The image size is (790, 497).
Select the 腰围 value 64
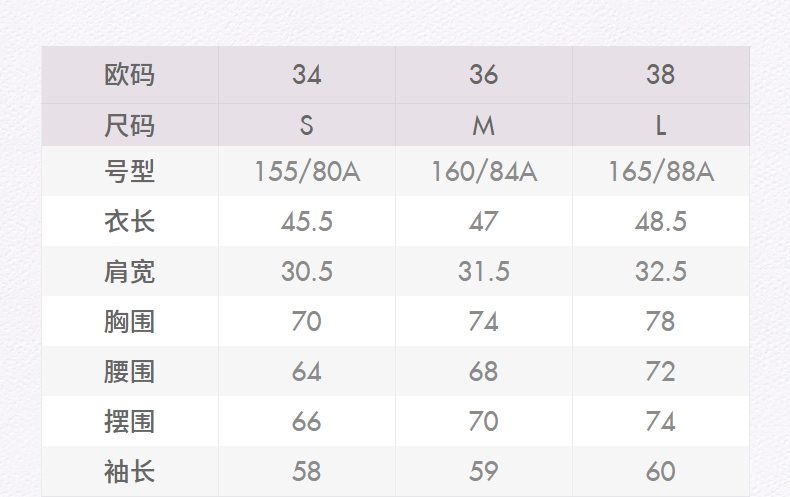coord(307,371)
